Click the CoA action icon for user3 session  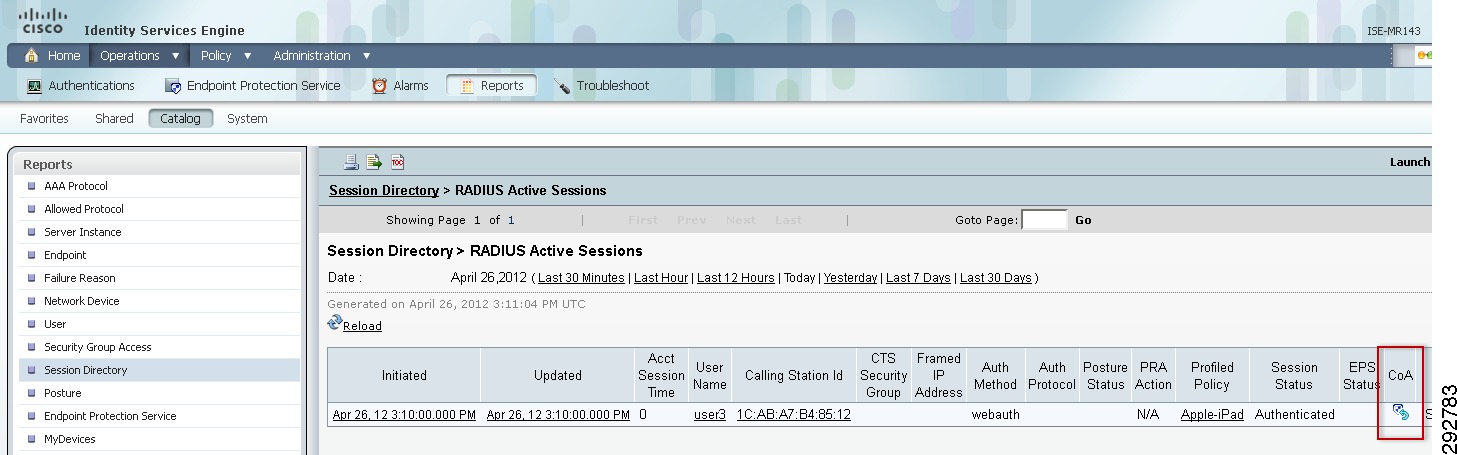pyautogui.click(x=1400, y=412)
